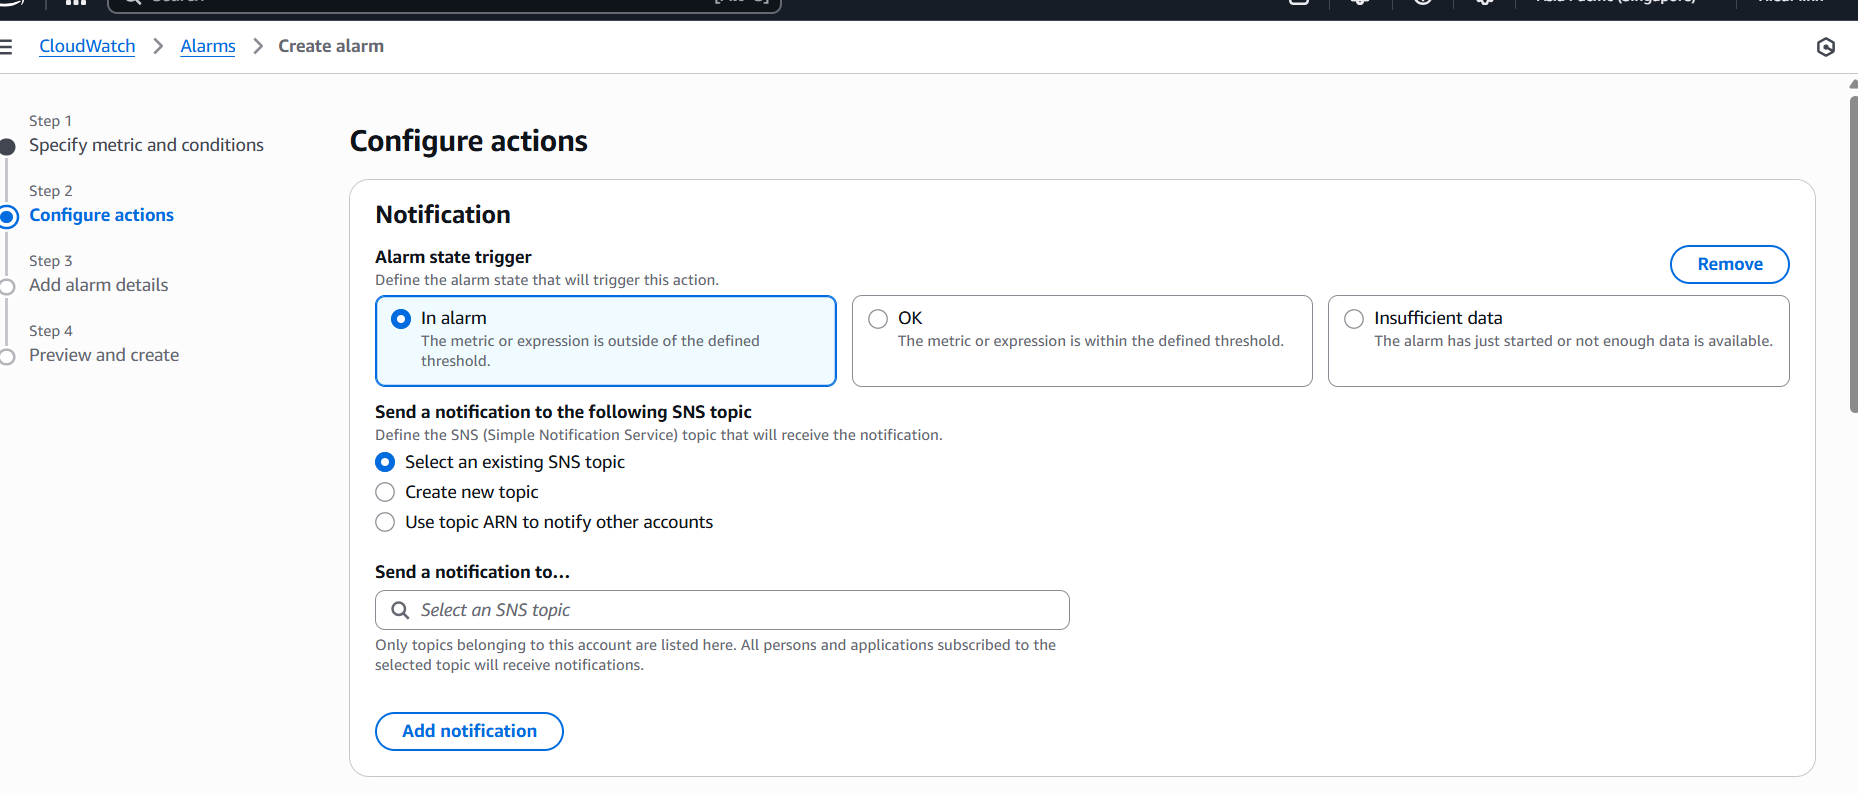
Task: Click 'Send a notification to the following SNS topic'
Action: point(563,412)
